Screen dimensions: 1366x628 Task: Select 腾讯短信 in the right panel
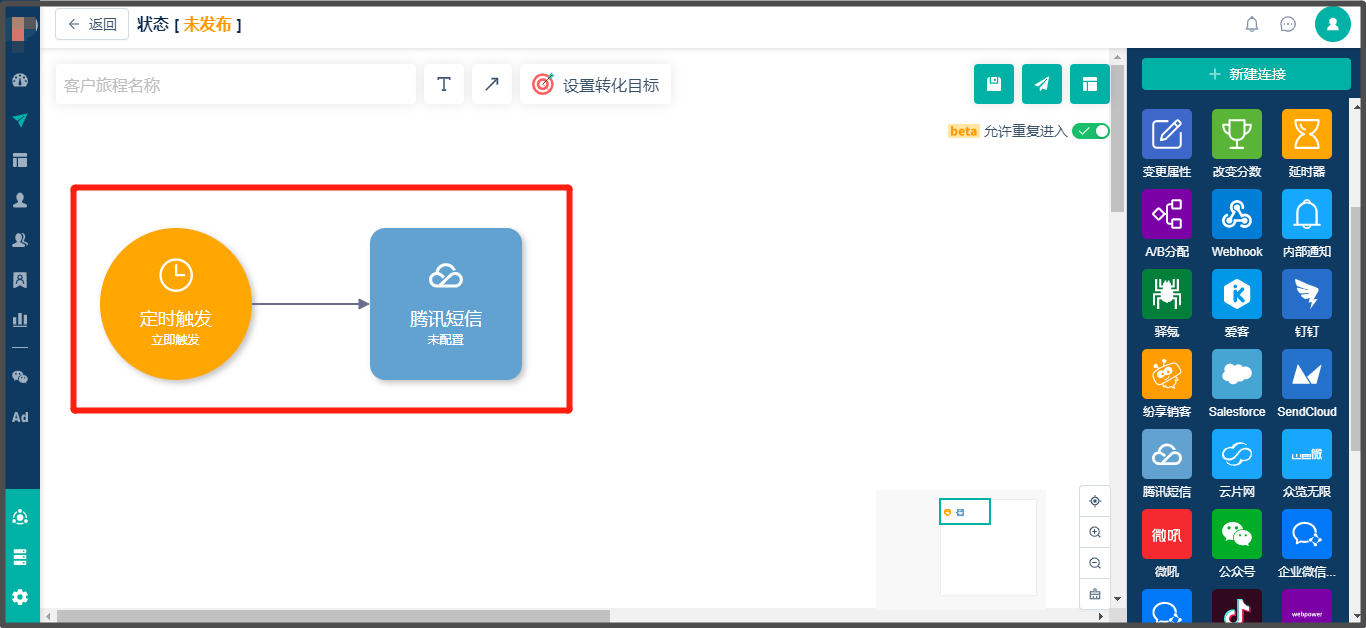point(1167,454)
